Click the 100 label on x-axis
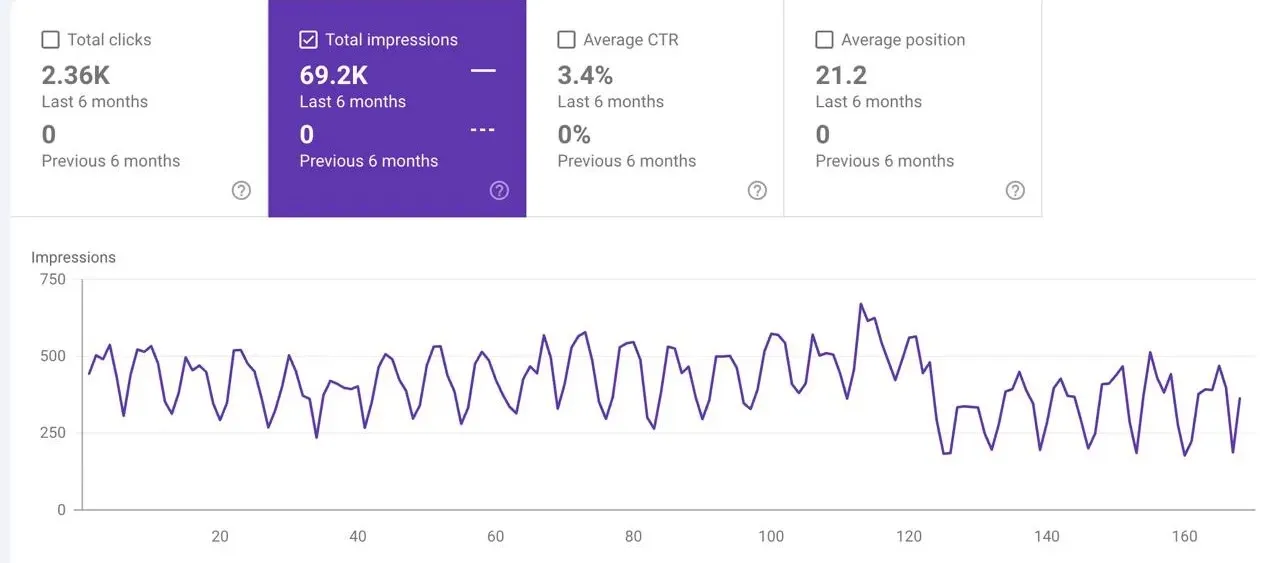Viewport: 1280px width, 563px height. pyautogui.click(x=771, y=537)
